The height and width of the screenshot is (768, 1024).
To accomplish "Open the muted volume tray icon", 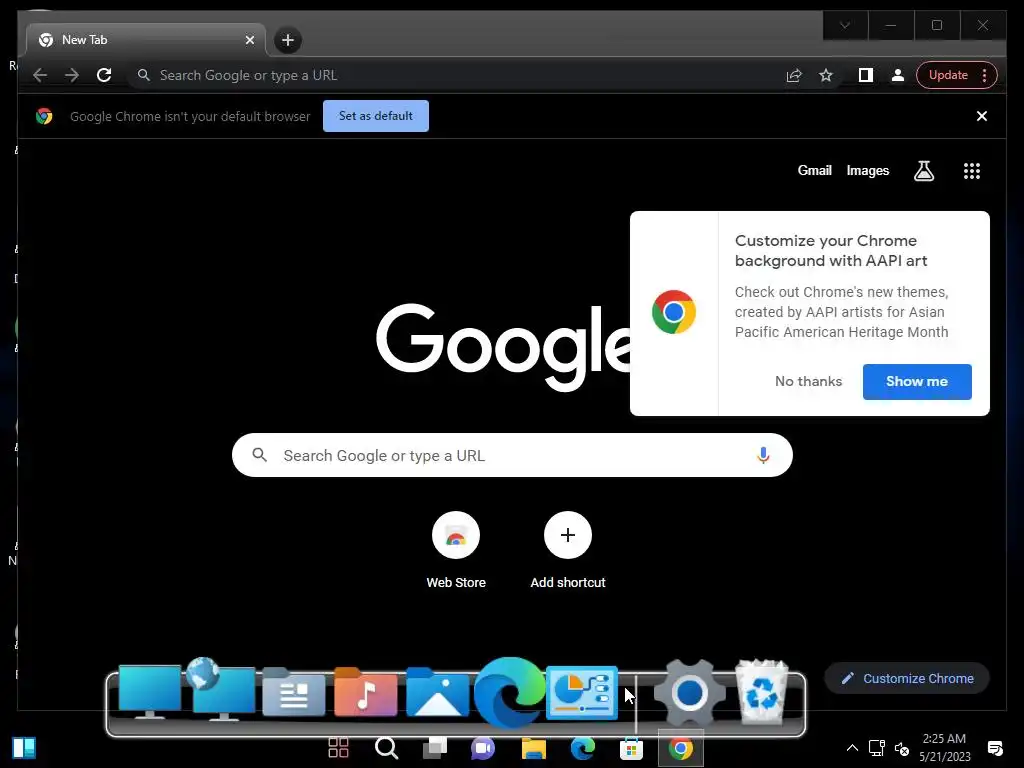I will pos(902,749).
